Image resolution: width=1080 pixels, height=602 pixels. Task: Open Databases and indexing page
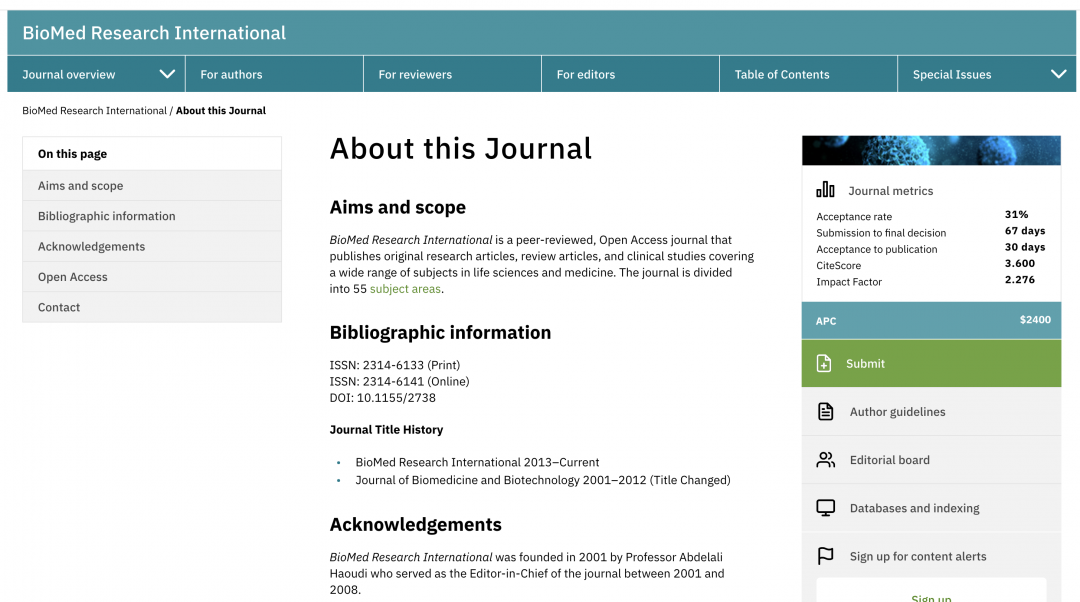[x=931, y=508]
